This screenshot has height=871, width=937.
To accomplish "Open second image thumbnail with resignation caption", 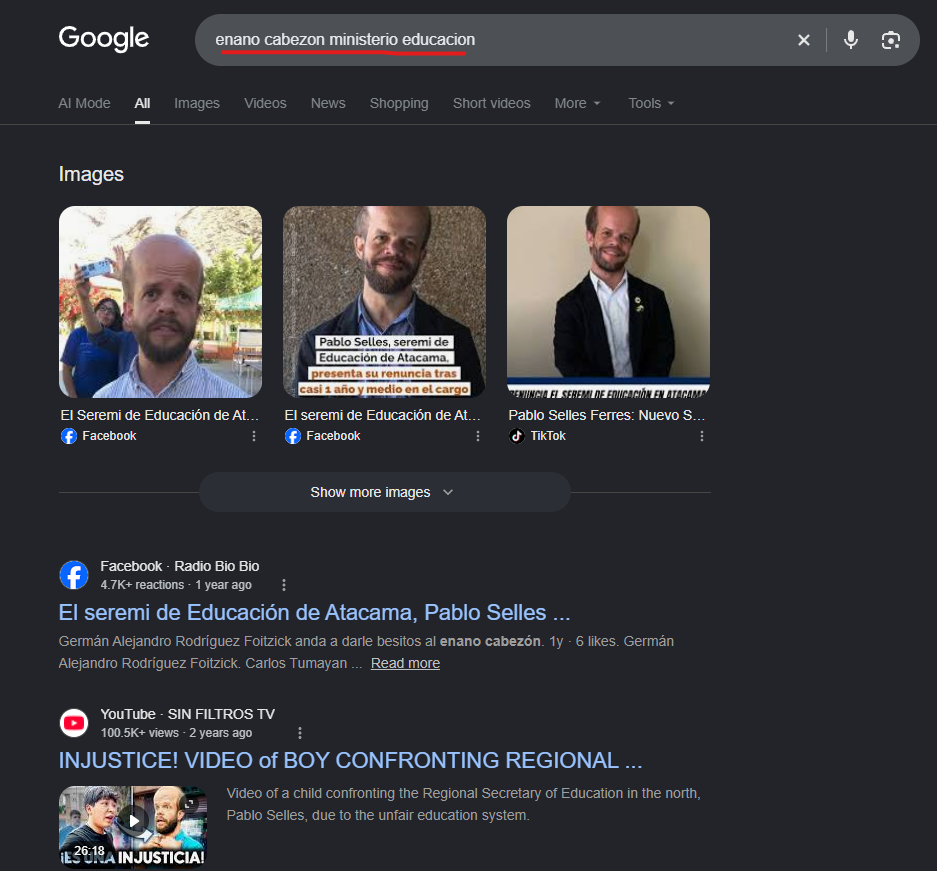I will point(384,302).
